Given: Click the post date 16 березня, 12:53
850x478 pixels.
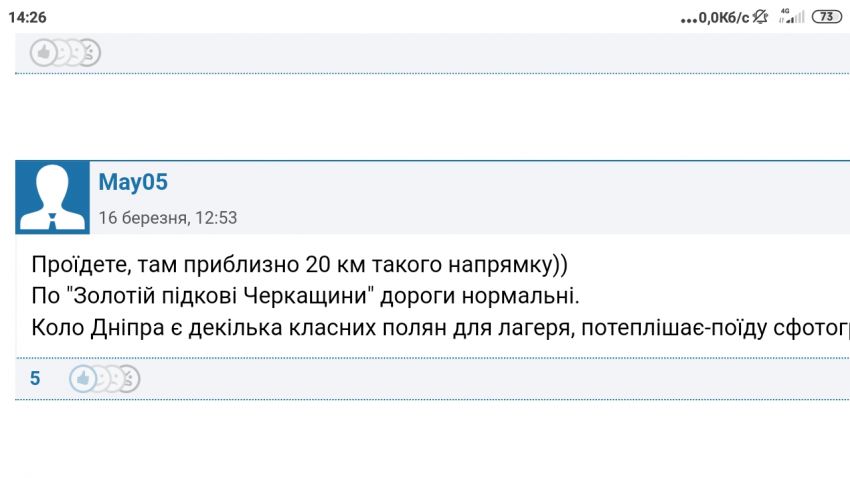Looking at the screenshot, I should (168, 218).
